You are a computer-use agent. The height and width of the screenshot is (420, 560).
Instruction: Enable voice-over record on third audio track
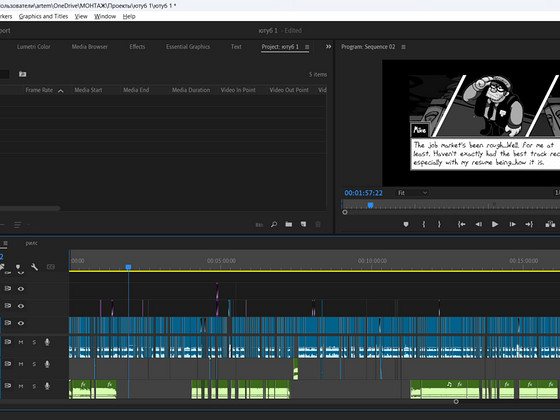[47, 386]
